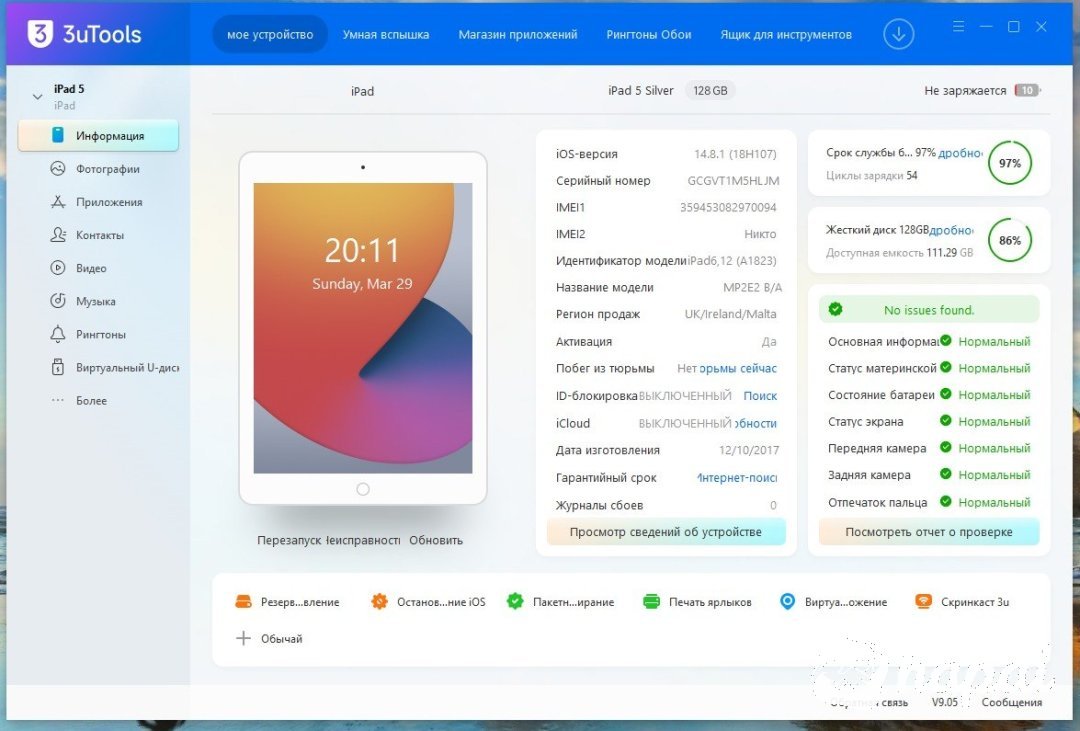This screenshot has width=1080, height=731.
Task: Open Ящик для инструментов tab
Action: [x=786, y=34]
